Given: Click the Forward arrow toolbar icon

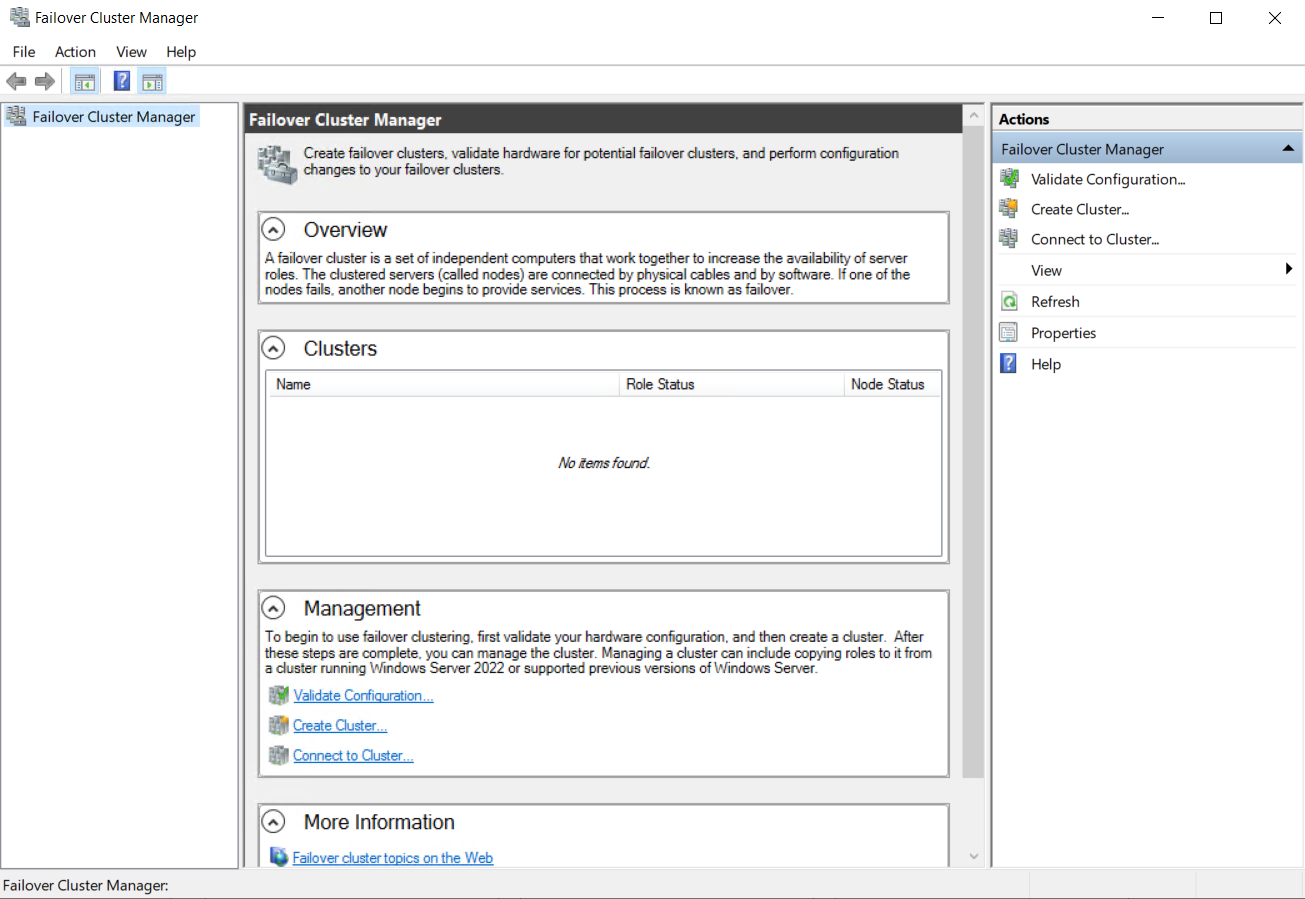Looking at the screenshot, I should point(44,82).
